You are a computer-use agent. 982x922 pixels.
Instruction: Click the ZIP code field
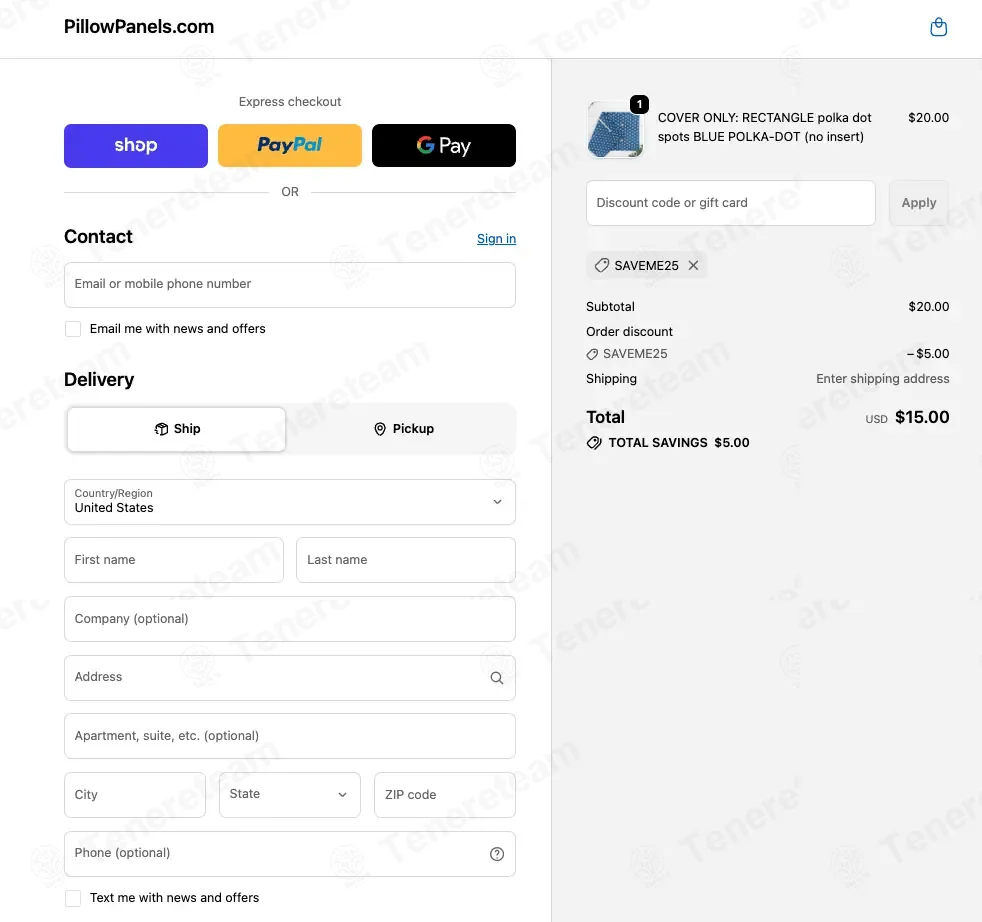[x=445, y=795]
